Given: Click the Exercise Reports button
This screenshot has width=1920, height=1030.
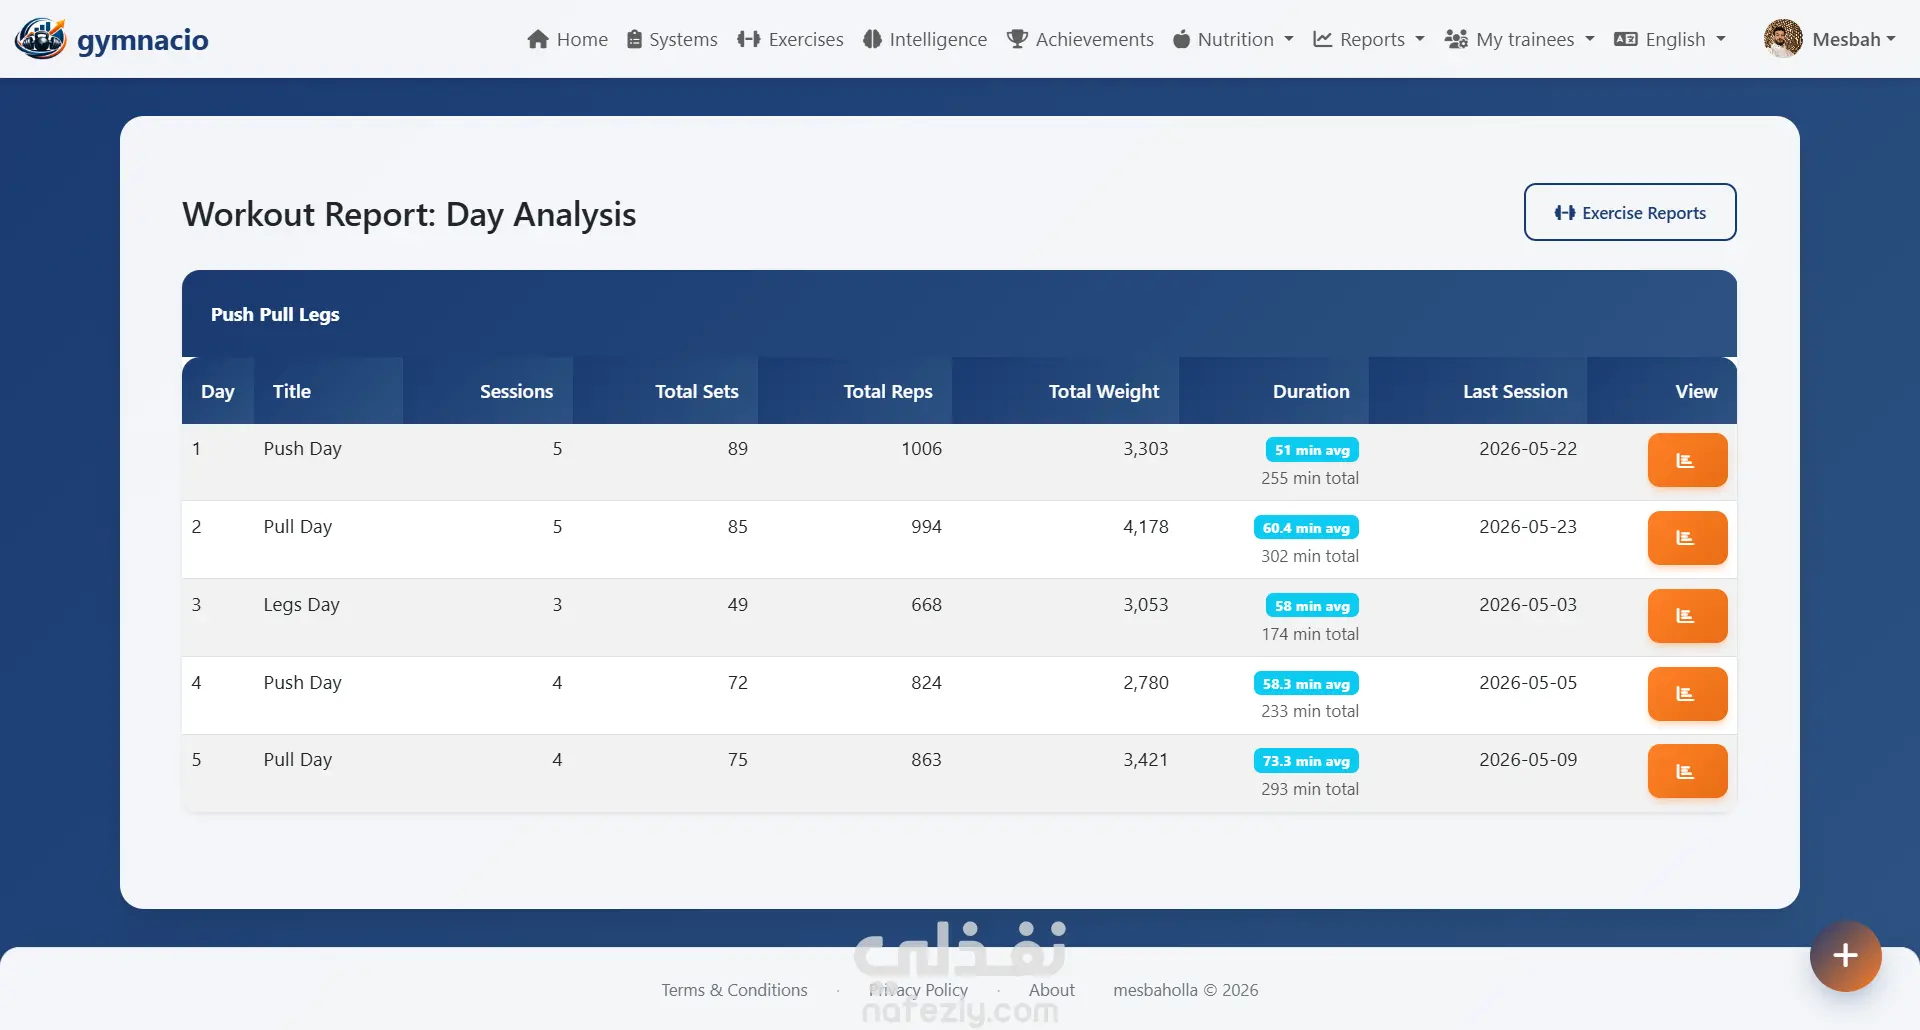Looking at the screenshot, I should [1630, 212].
